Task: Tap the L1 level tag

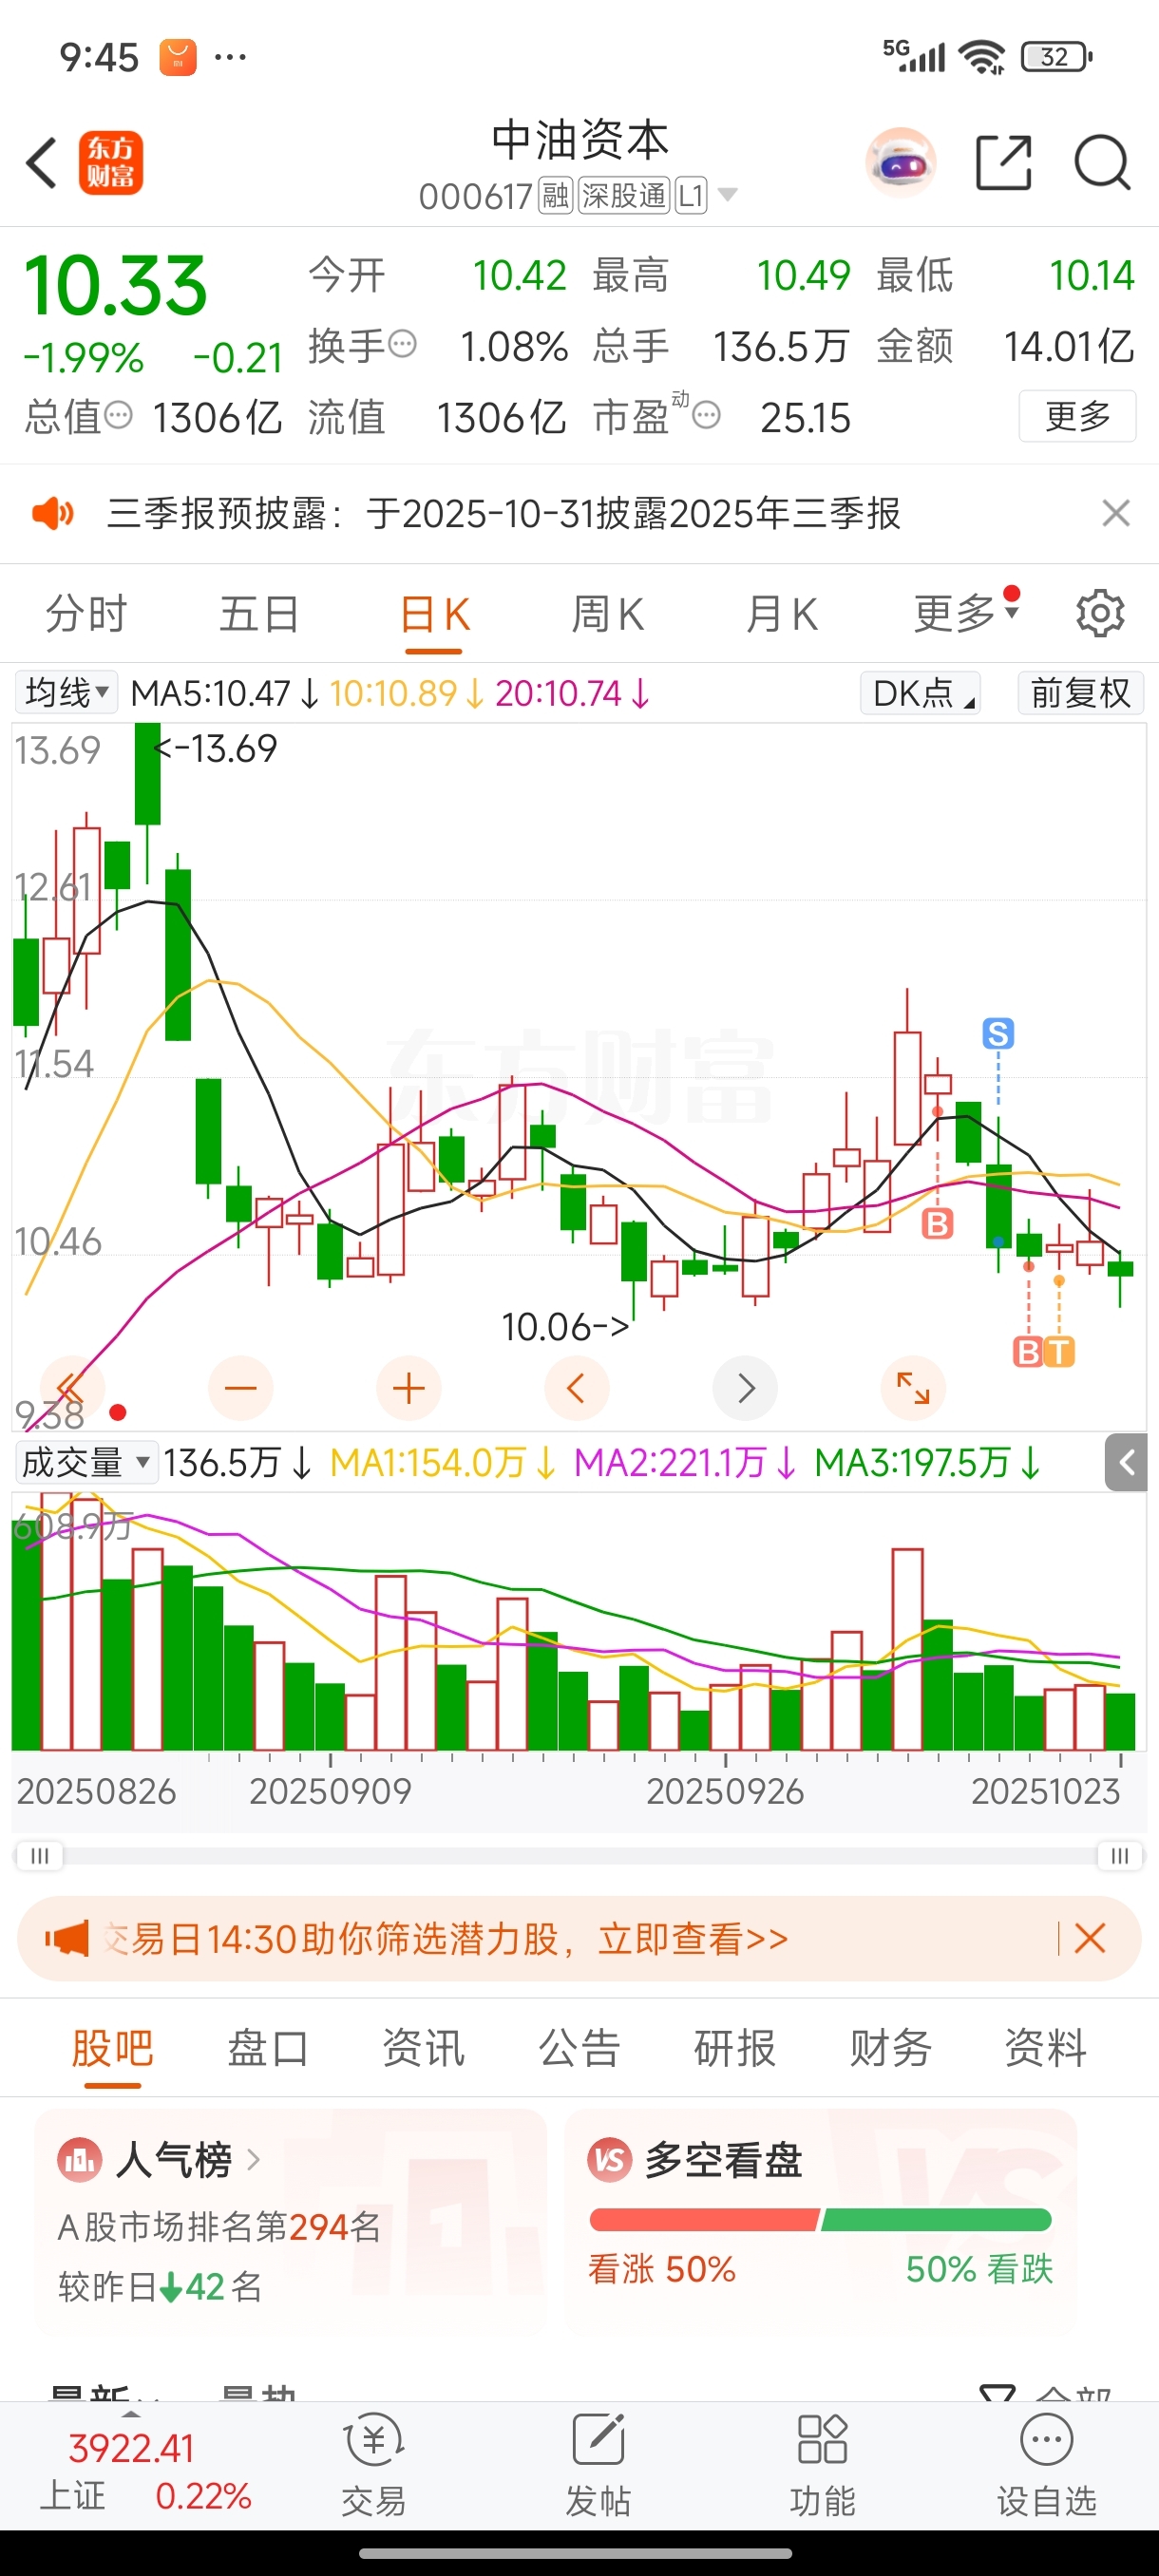Action: pos(691,196)
